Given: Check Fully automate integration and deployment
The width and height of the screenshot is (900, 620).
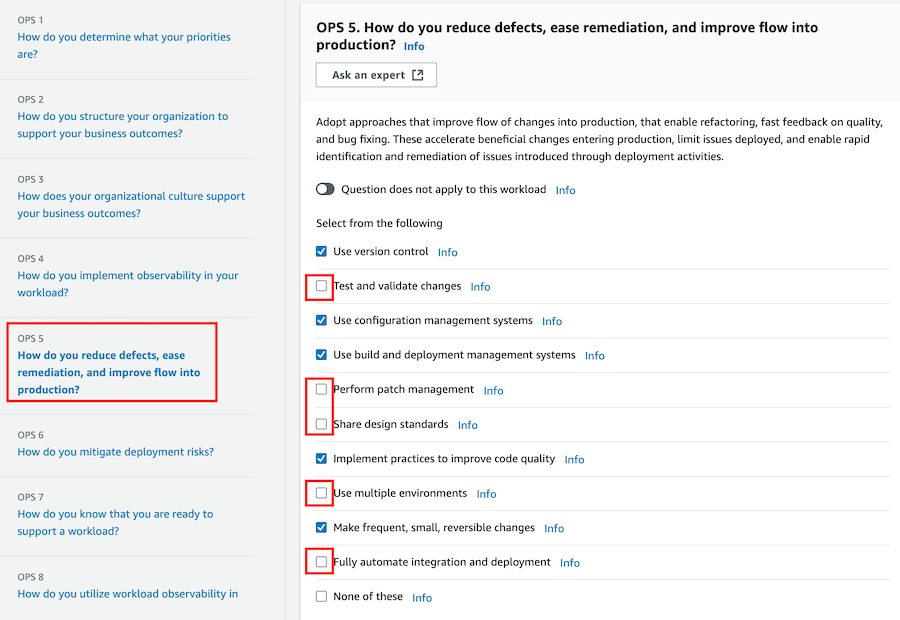Looking at the screenshot, I should (321, 562).
